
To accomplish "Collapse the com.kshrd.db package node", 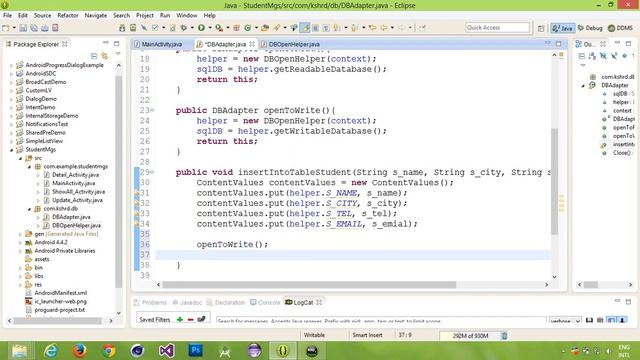I will coord(29,209).
